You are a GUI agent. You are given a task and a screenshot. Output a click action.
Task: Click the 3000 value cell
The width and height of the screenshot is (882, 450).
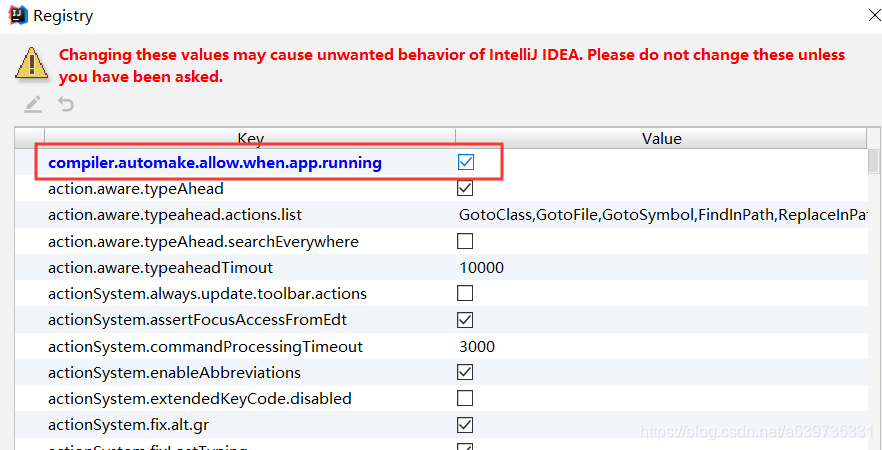pyautogui.click(x=663, y=346)
